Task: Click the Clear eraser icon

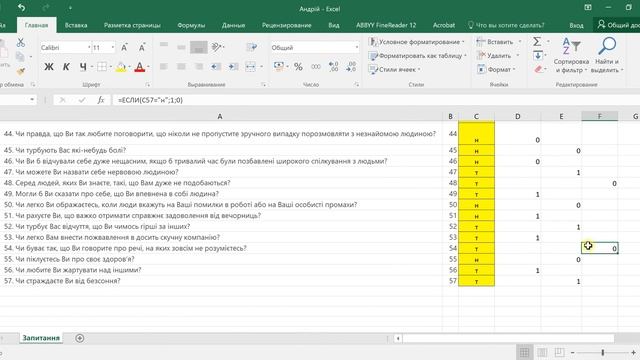Action: [x=538, y=69]
